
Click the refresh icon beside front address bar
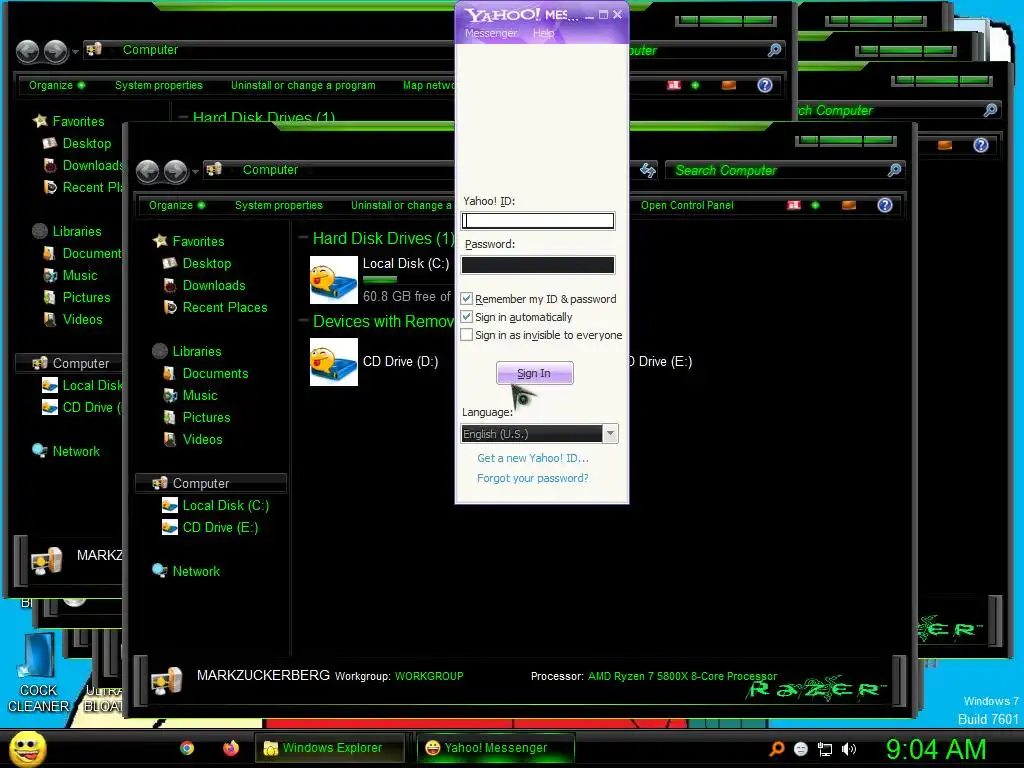(647, 170)
